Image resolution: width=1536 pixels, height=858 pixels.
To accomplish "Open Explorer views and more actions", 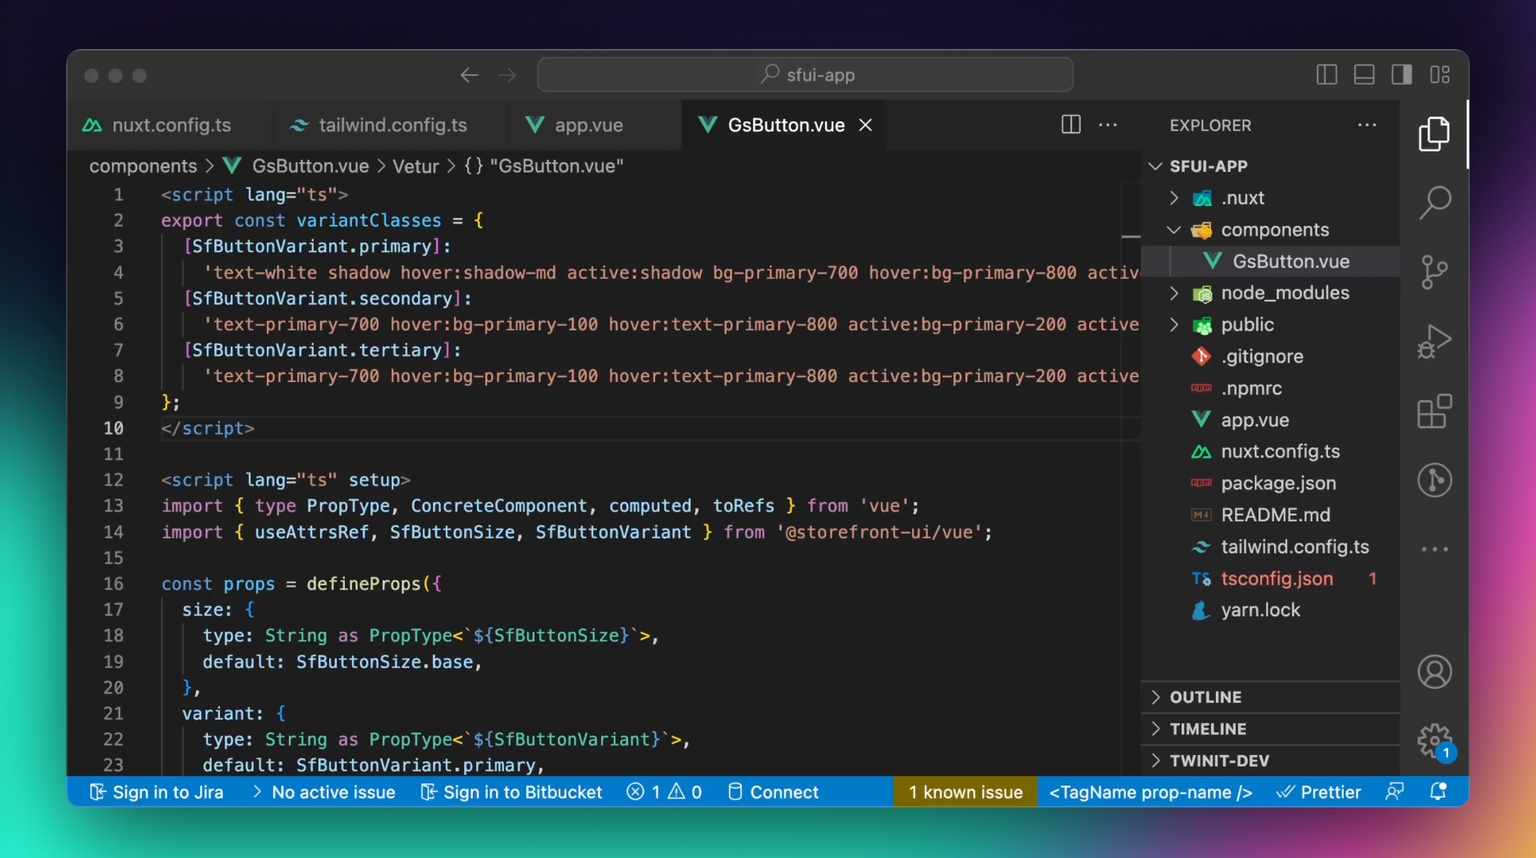I will pos(1366,125).
